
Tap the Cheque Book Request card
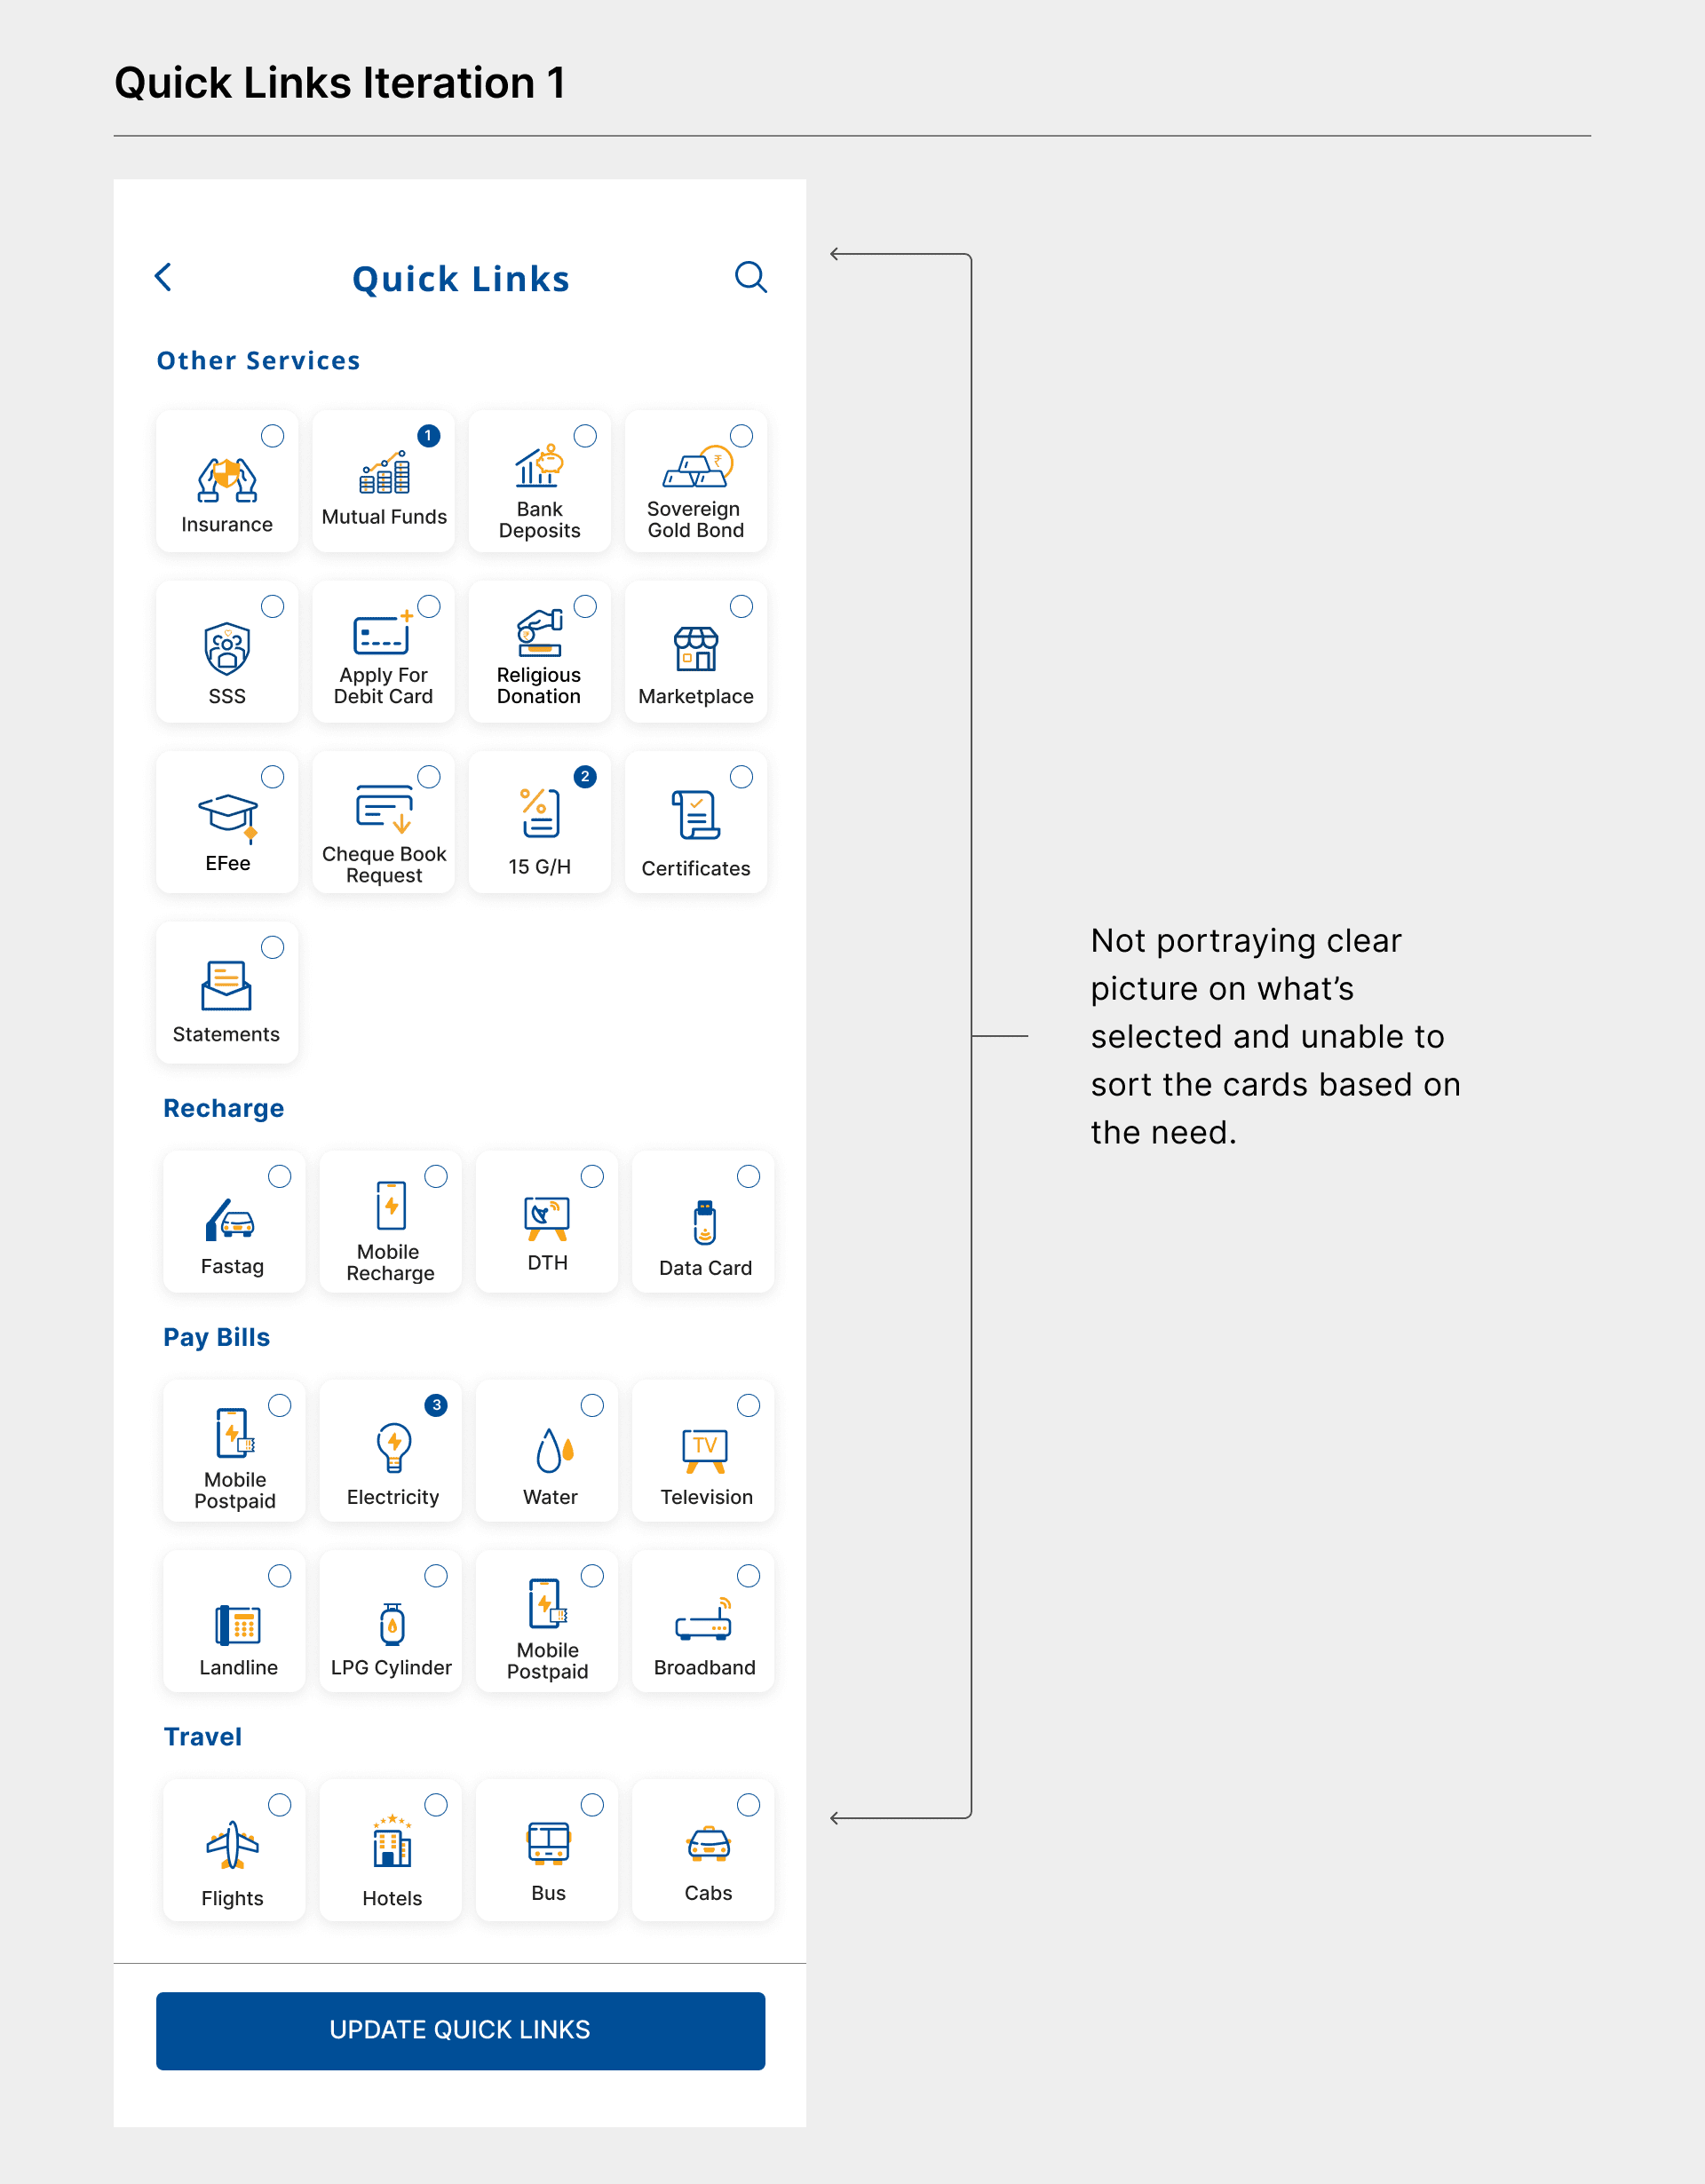click(x=383, y=823)
